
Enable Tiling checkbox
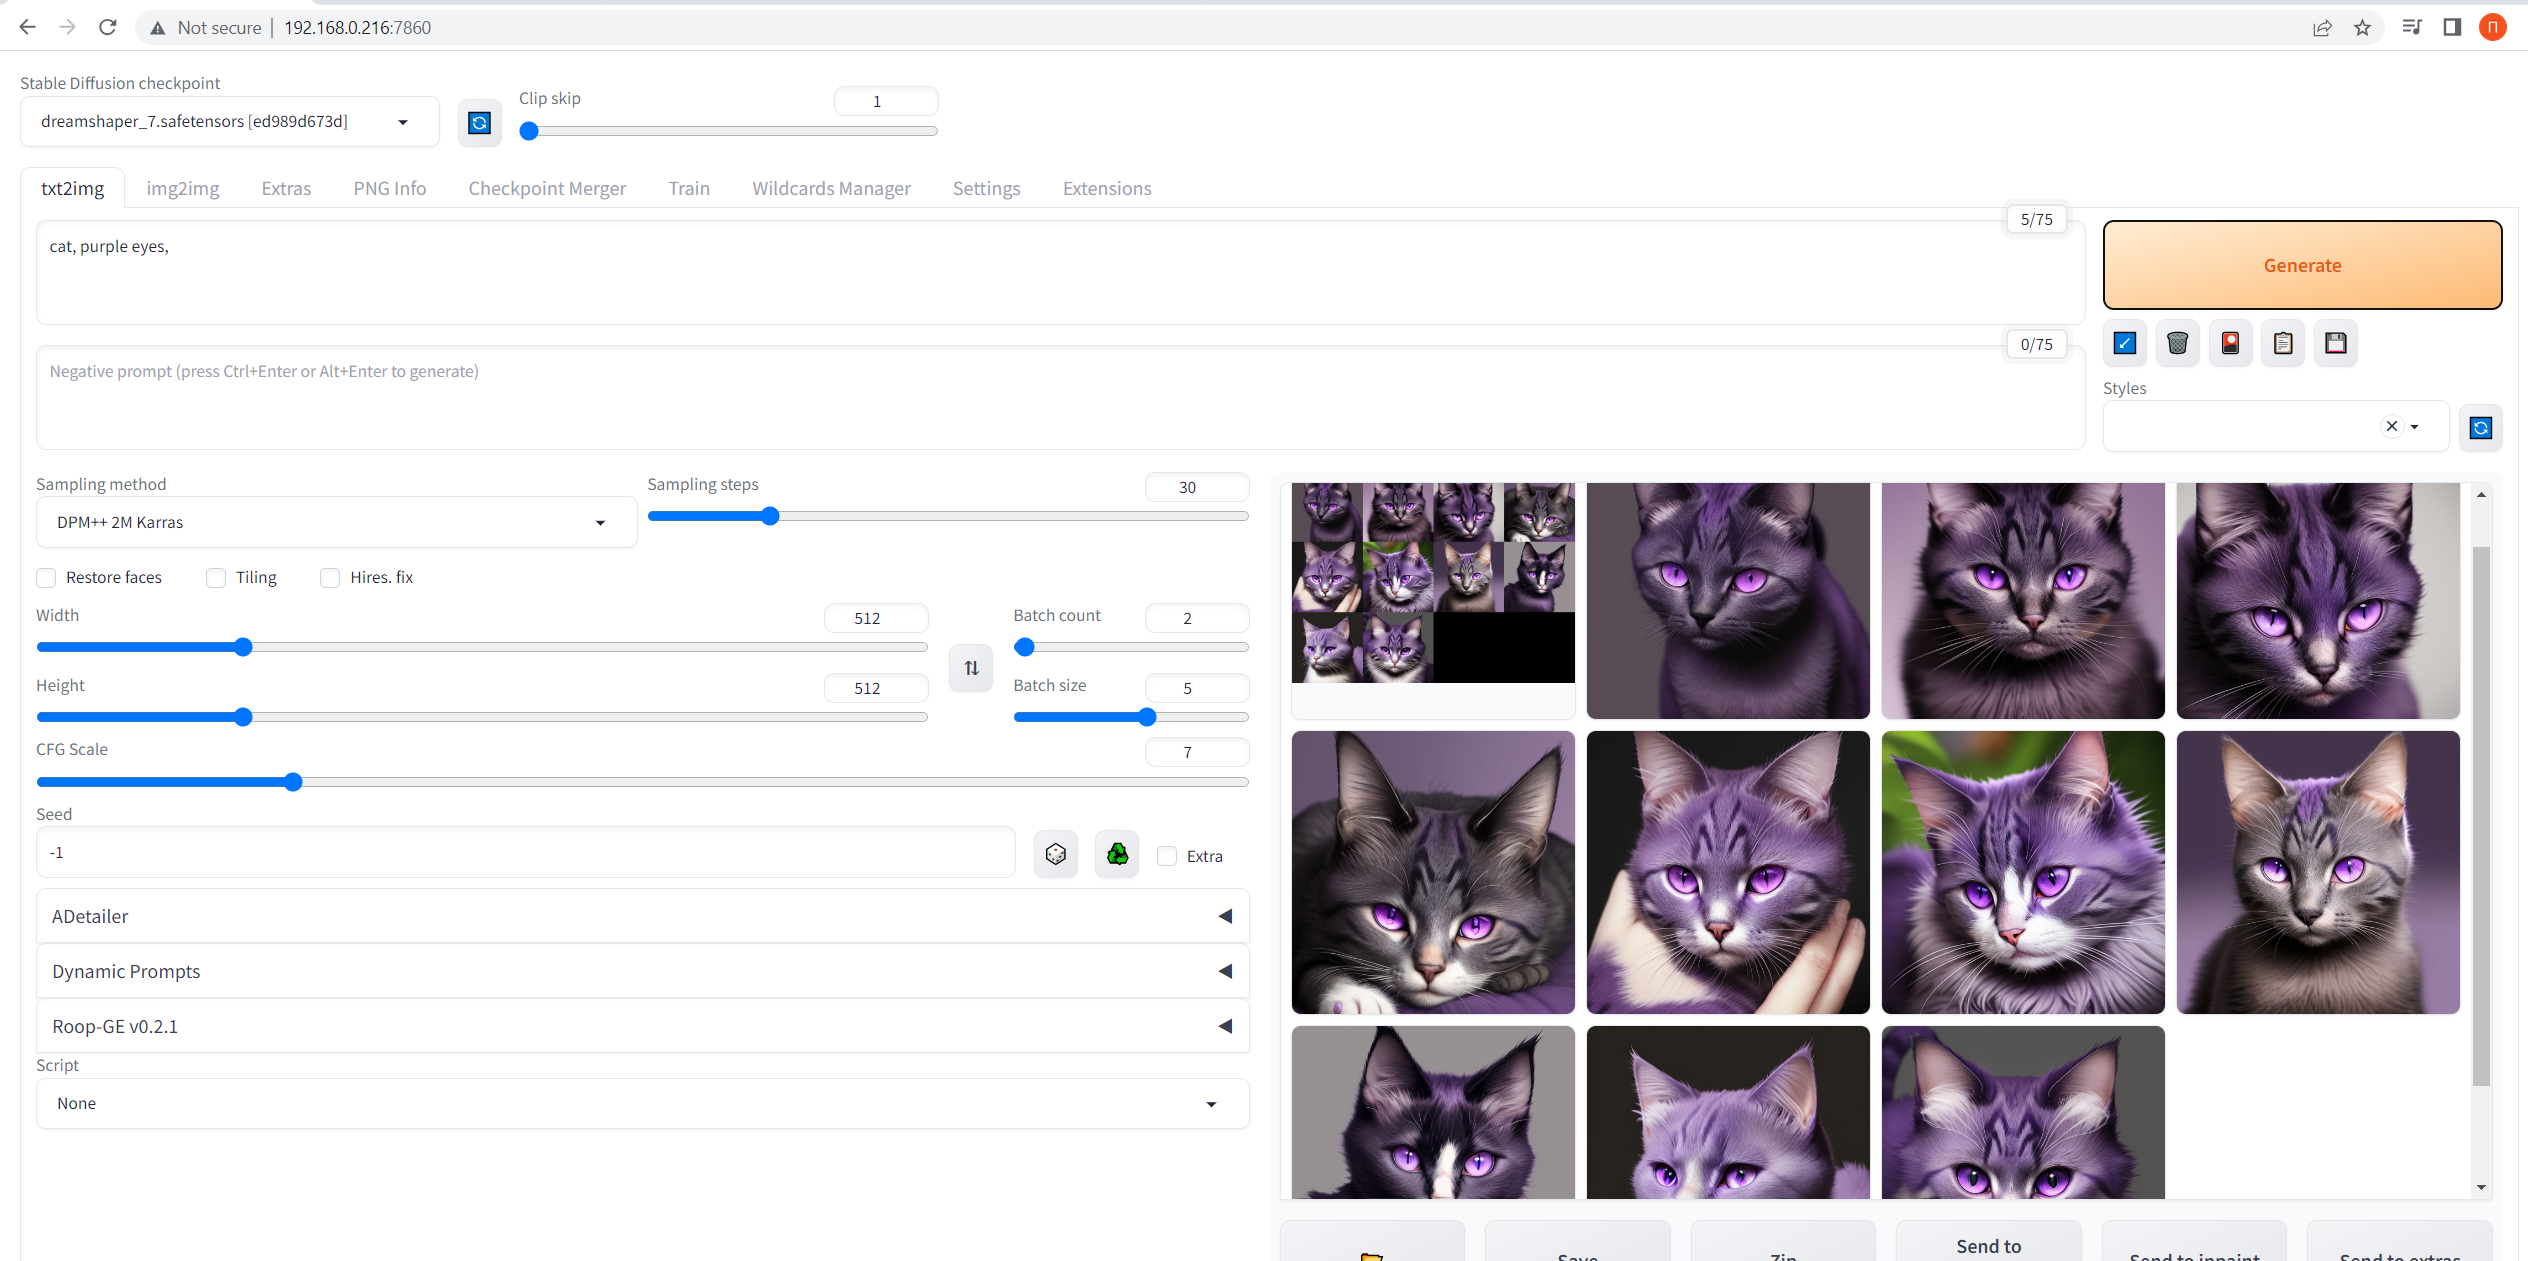tap(216, 578)
